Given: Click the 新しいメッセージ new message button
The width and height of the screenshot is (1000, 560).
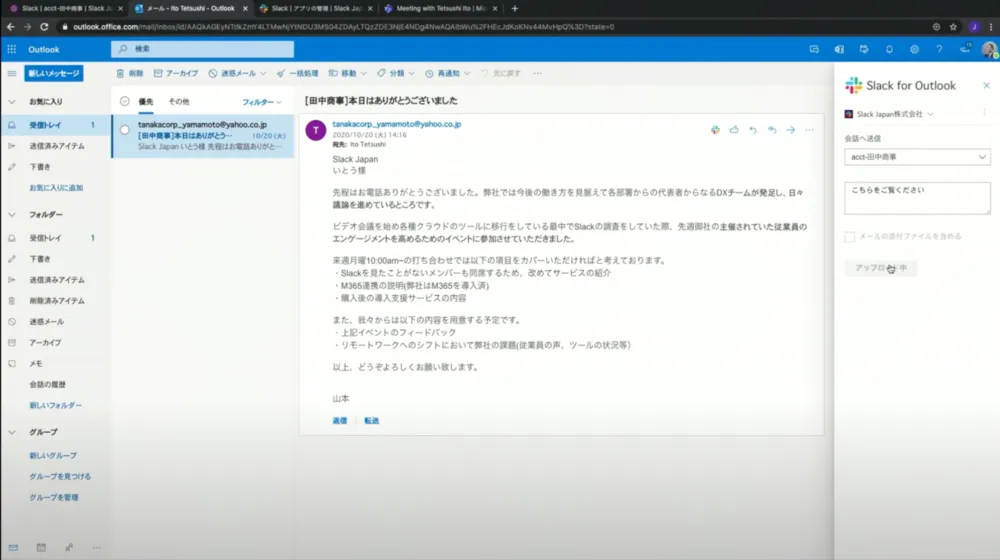Looking at the screenshot, I should [x=54, y=73].
